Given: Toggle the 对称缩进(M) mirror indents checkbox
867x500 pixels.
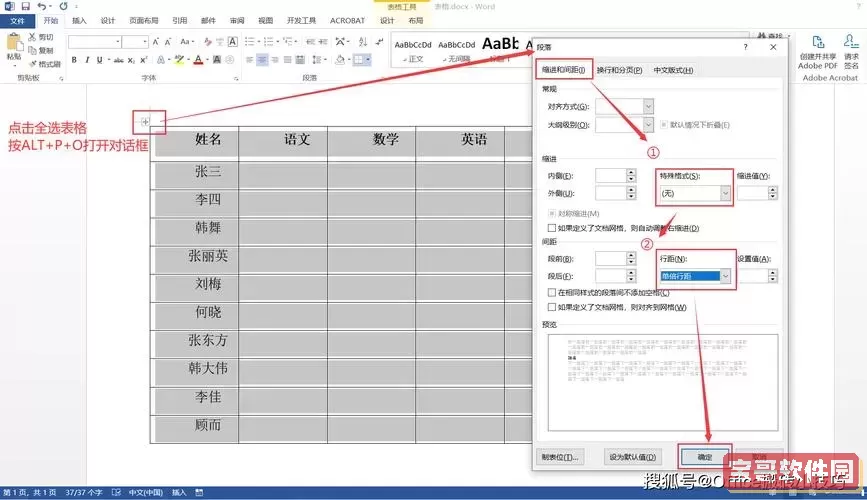Looking at the screenshot, I should coord(551,213).
